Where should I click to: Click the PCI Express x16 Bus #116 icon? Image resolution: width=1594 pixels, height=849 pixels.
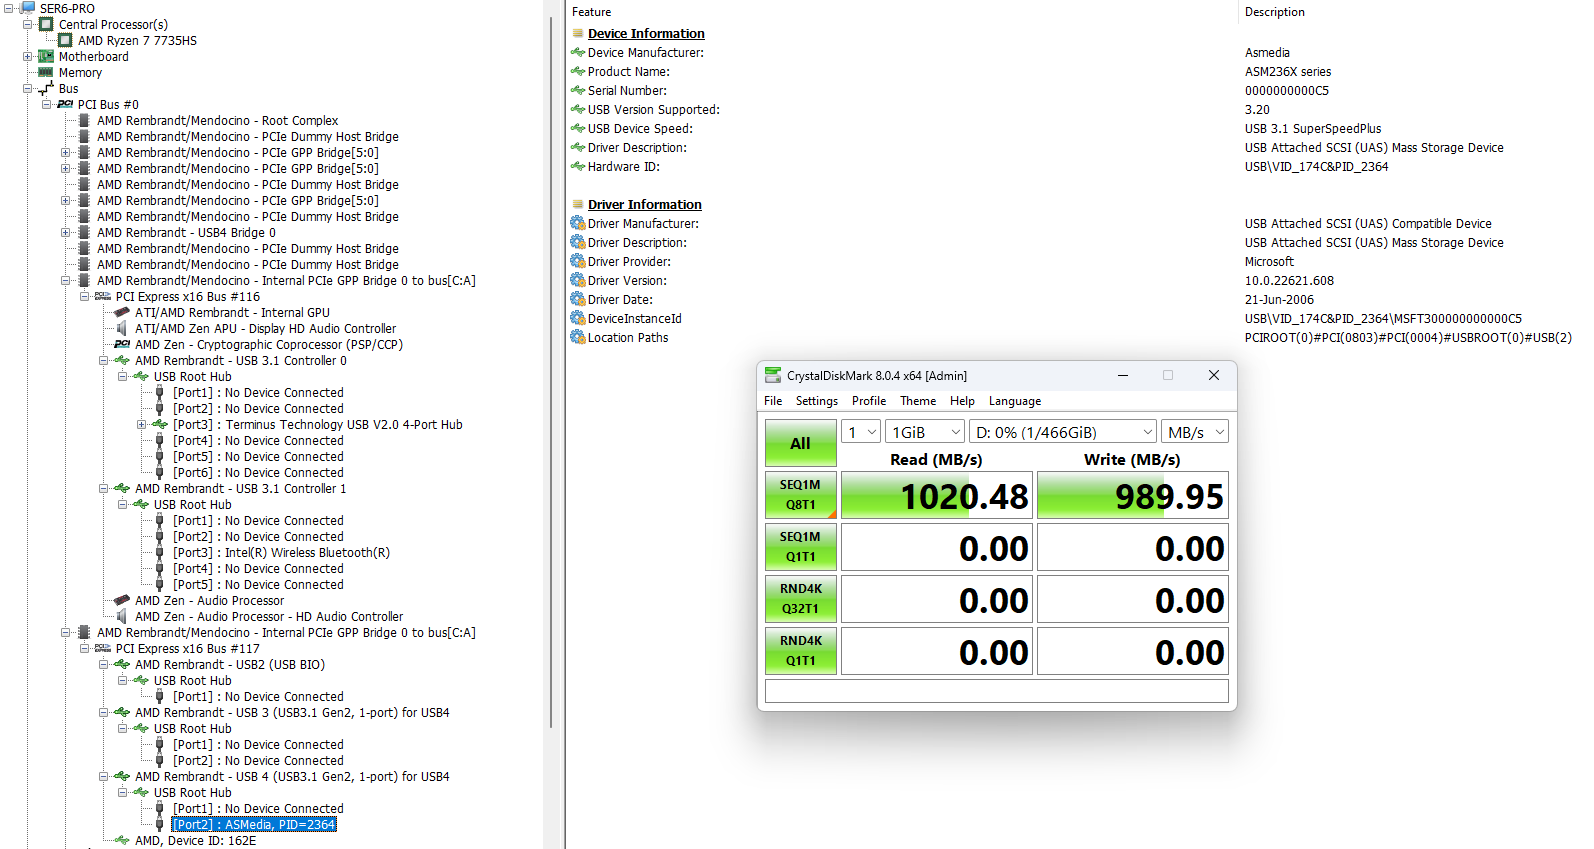click(103, 296)
